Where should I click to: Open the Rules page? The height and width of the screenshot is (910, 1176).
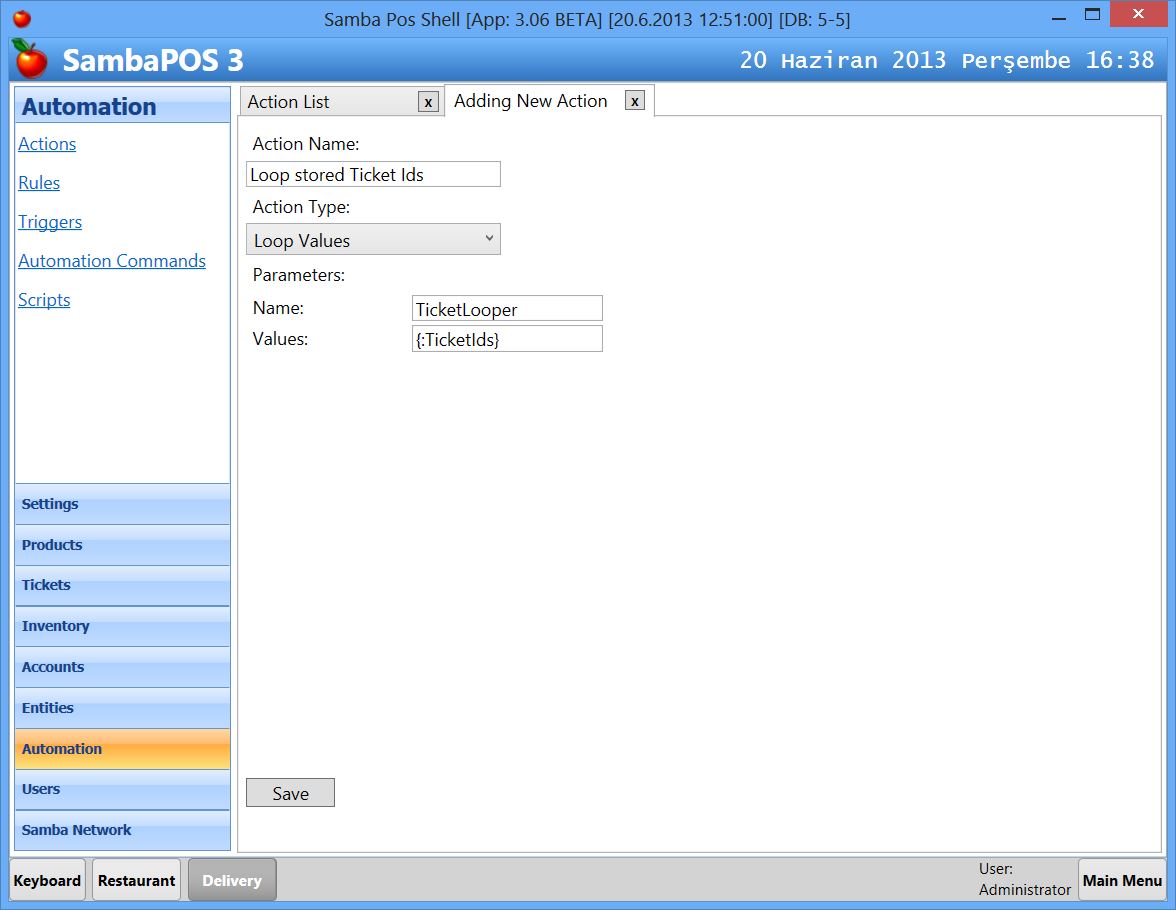(38, 182)
